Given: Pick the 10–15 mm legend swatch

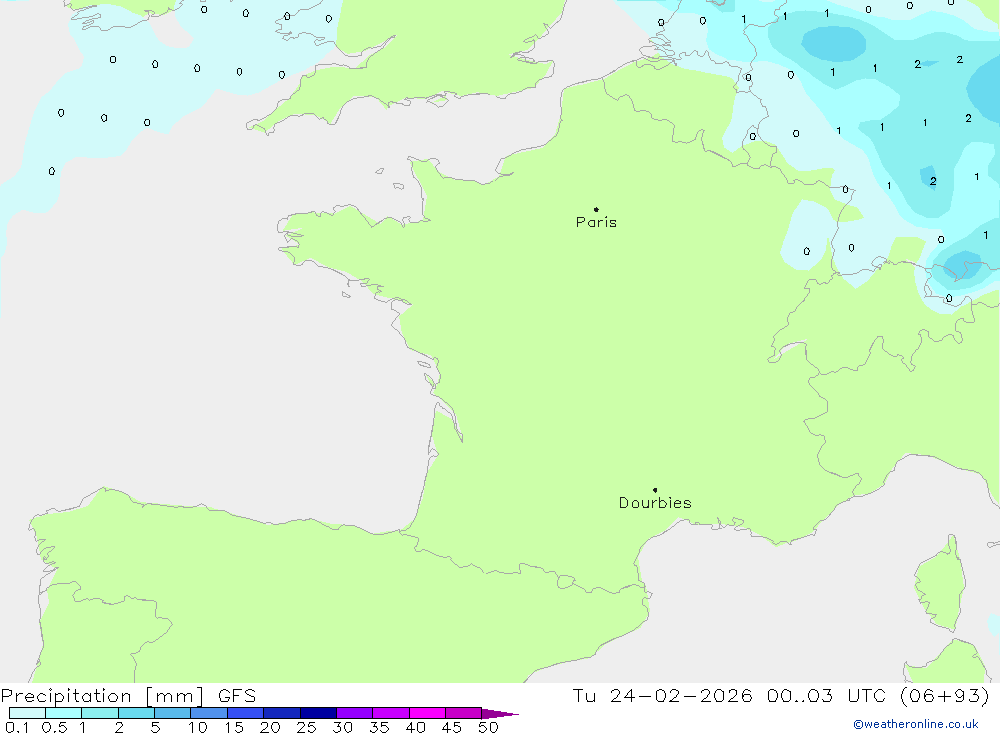Looking at the screenshot, I should click(x=209, y=713).
